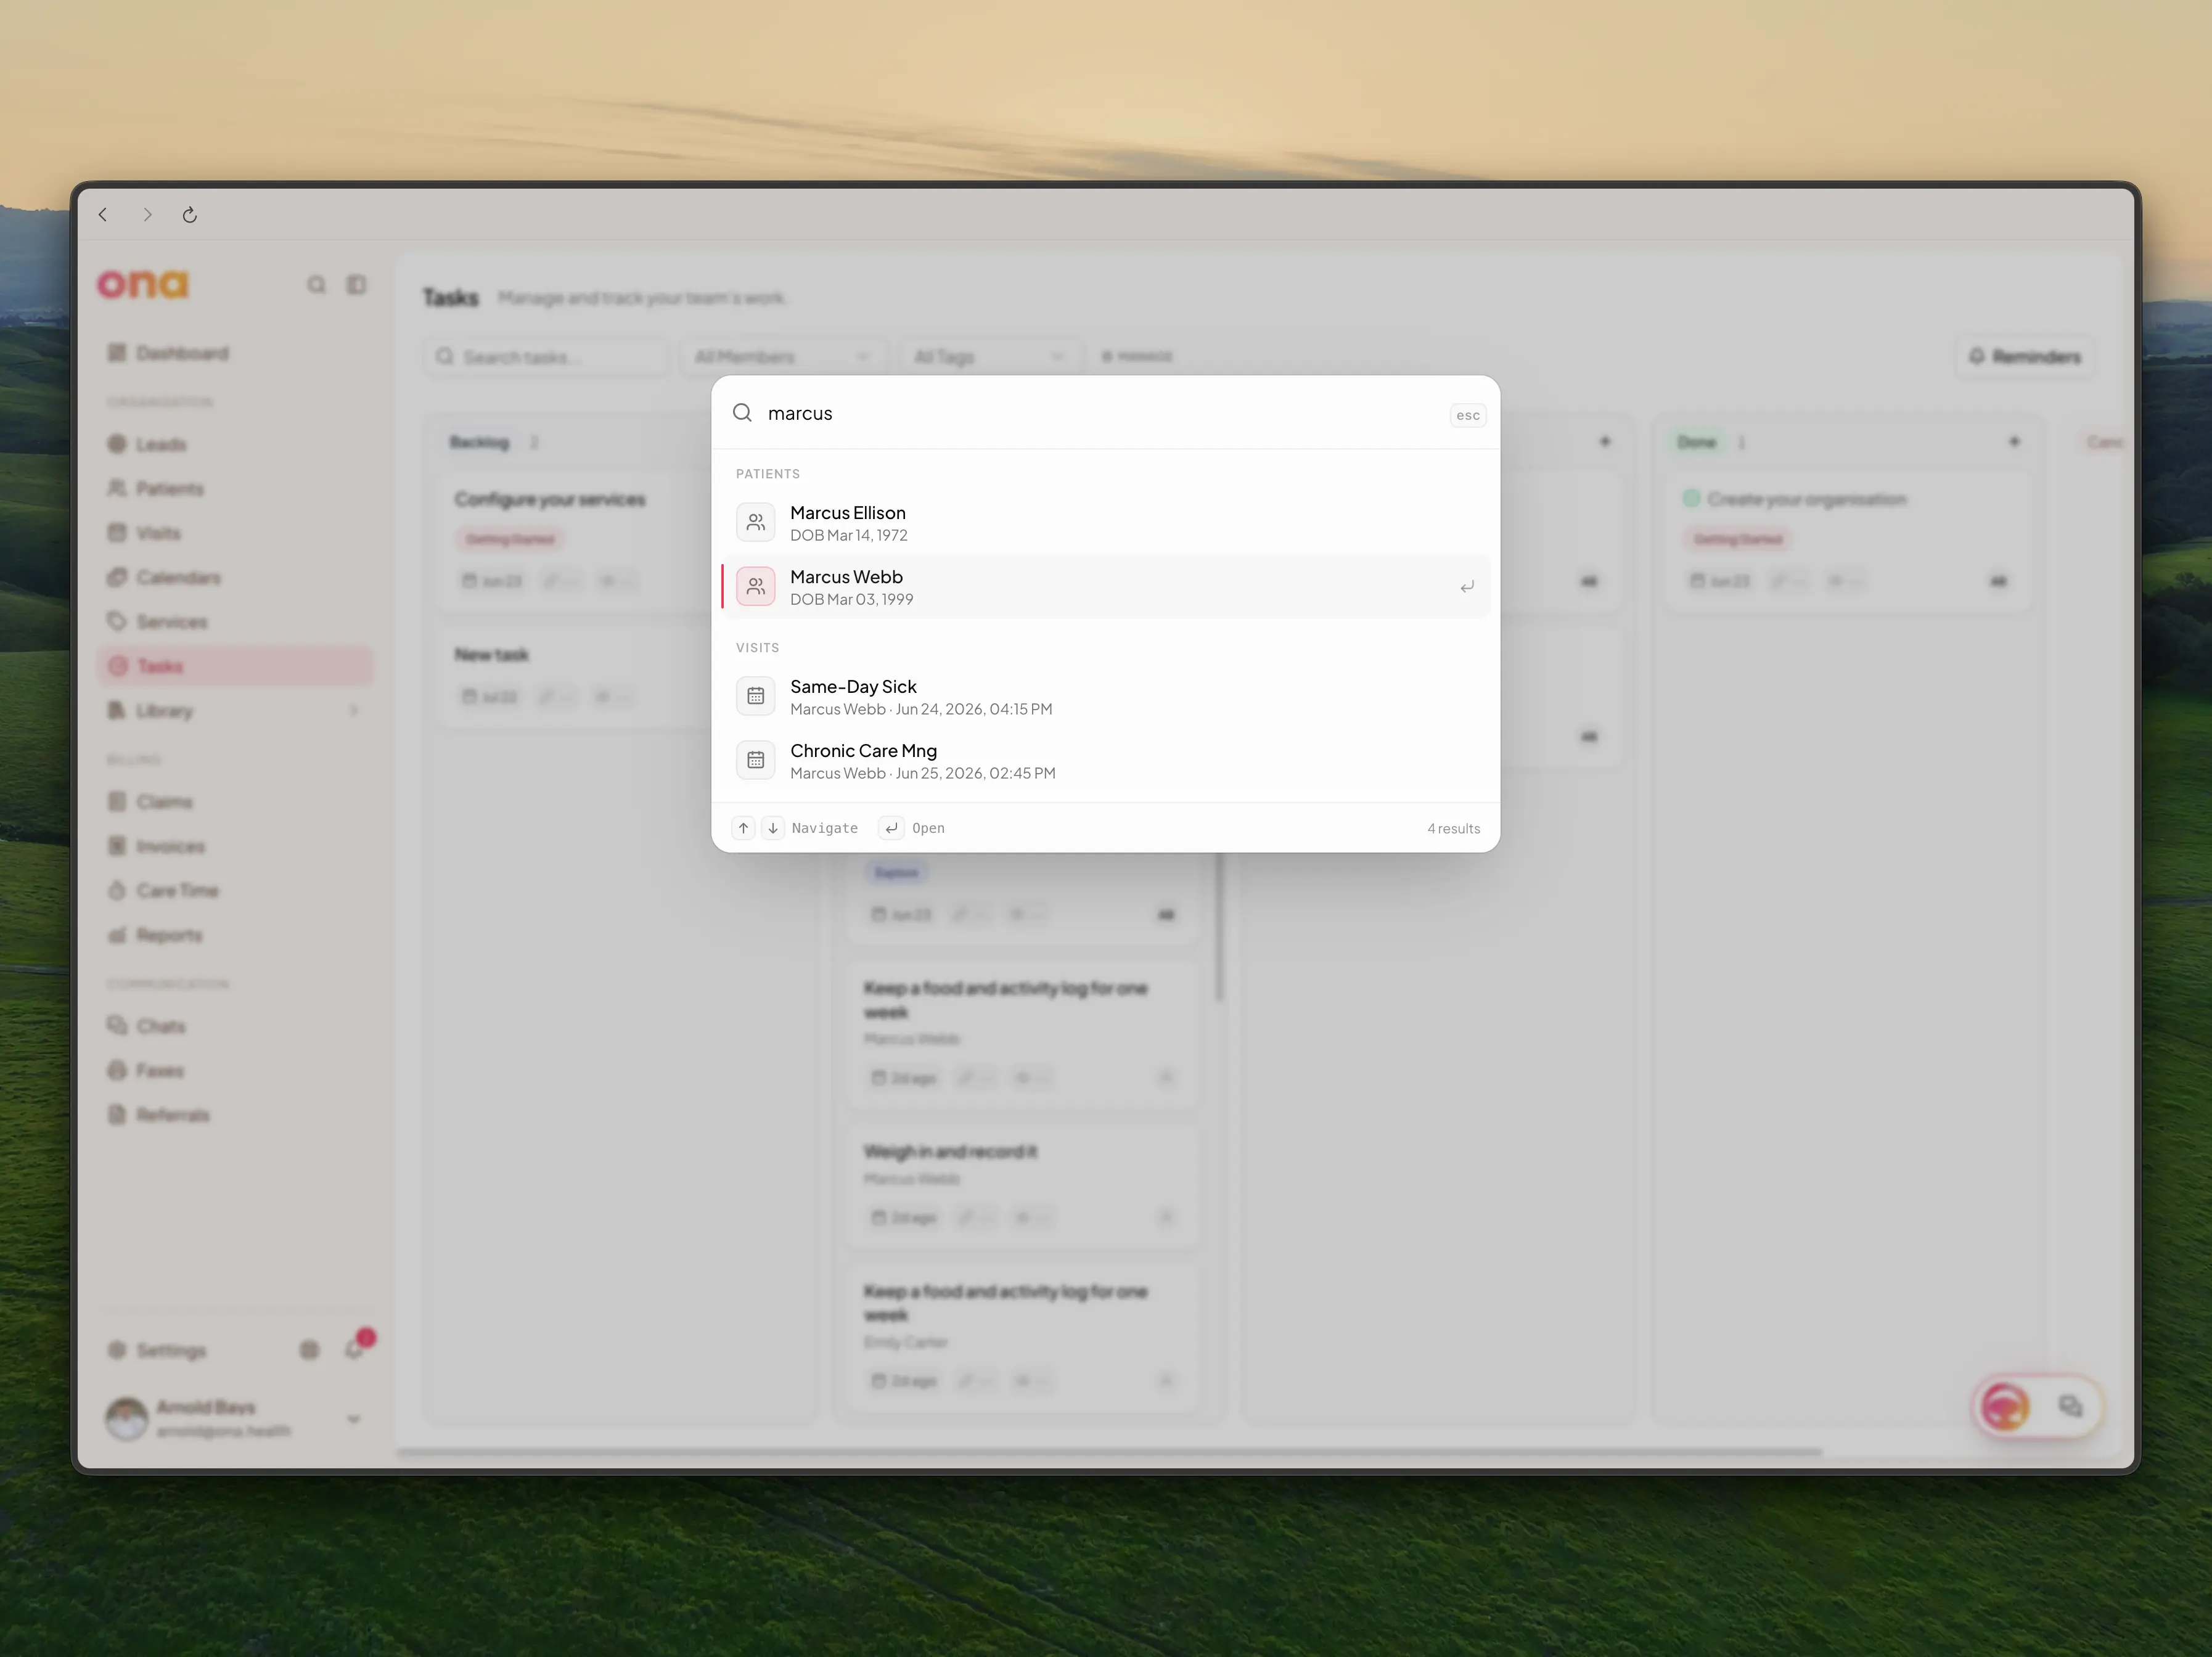Open the Marcus Ellison patient result
The width and height of the screenshot is (2212, 1657).
tap(1105, 523)
